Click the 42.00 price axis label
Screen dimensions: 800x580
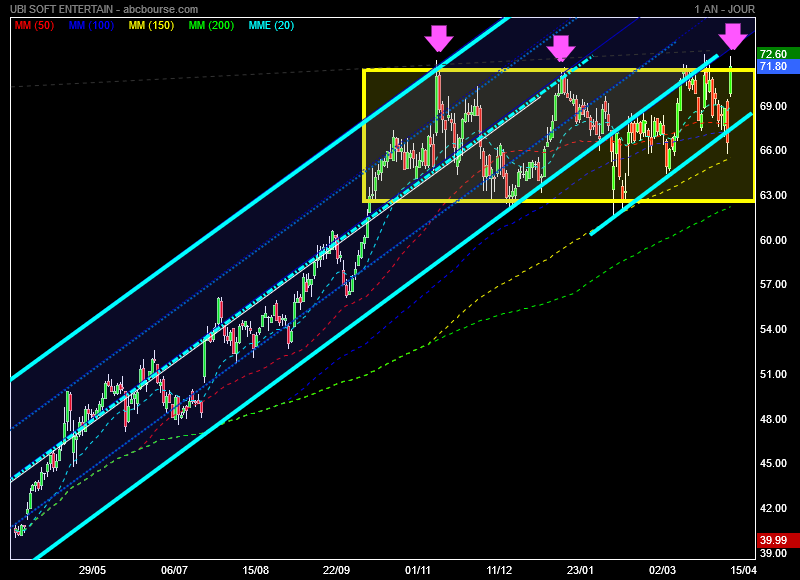click(773, 508)
